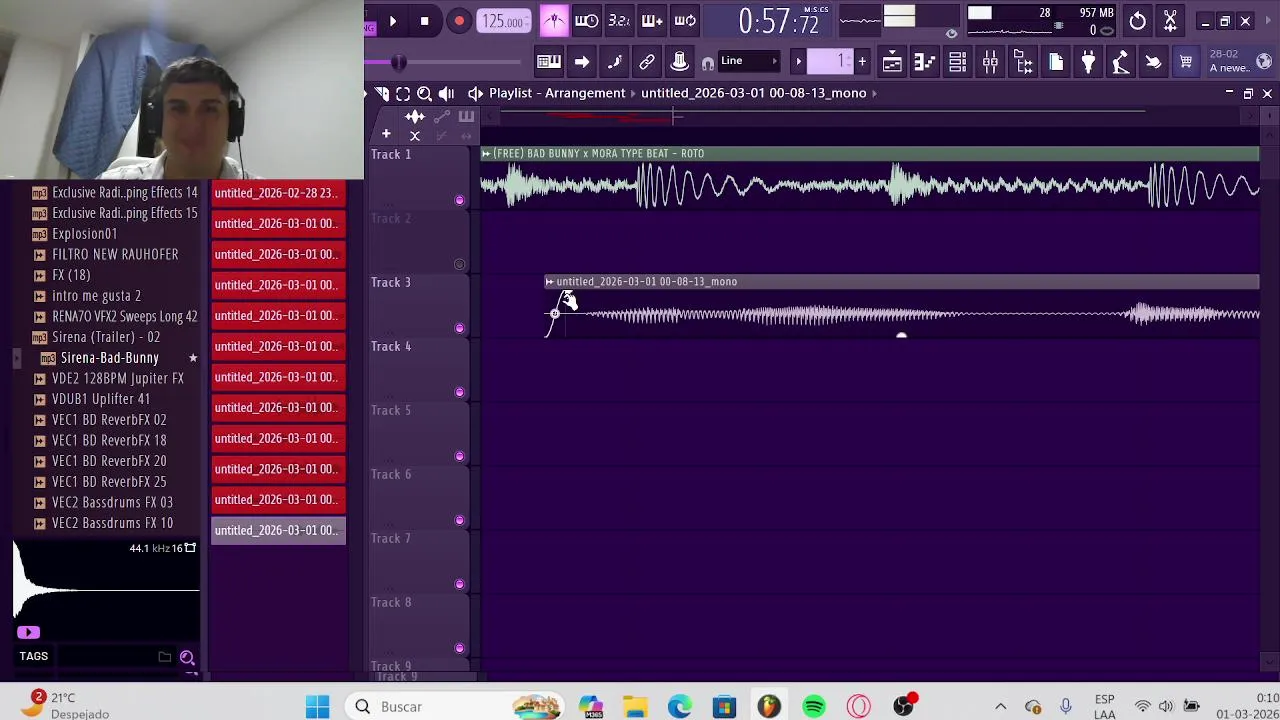Click the news panel globe icon
Image resolution: width=1280 pixels, height=720 pixels.
pyautogui.click(x=1264, y=61)
